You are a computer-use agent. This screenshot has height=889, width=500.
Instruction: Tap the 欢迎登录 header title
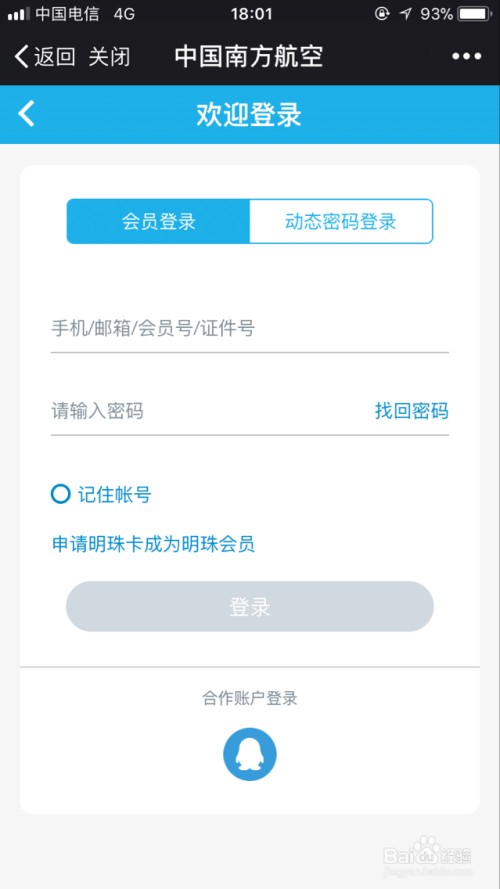(249, 114)
